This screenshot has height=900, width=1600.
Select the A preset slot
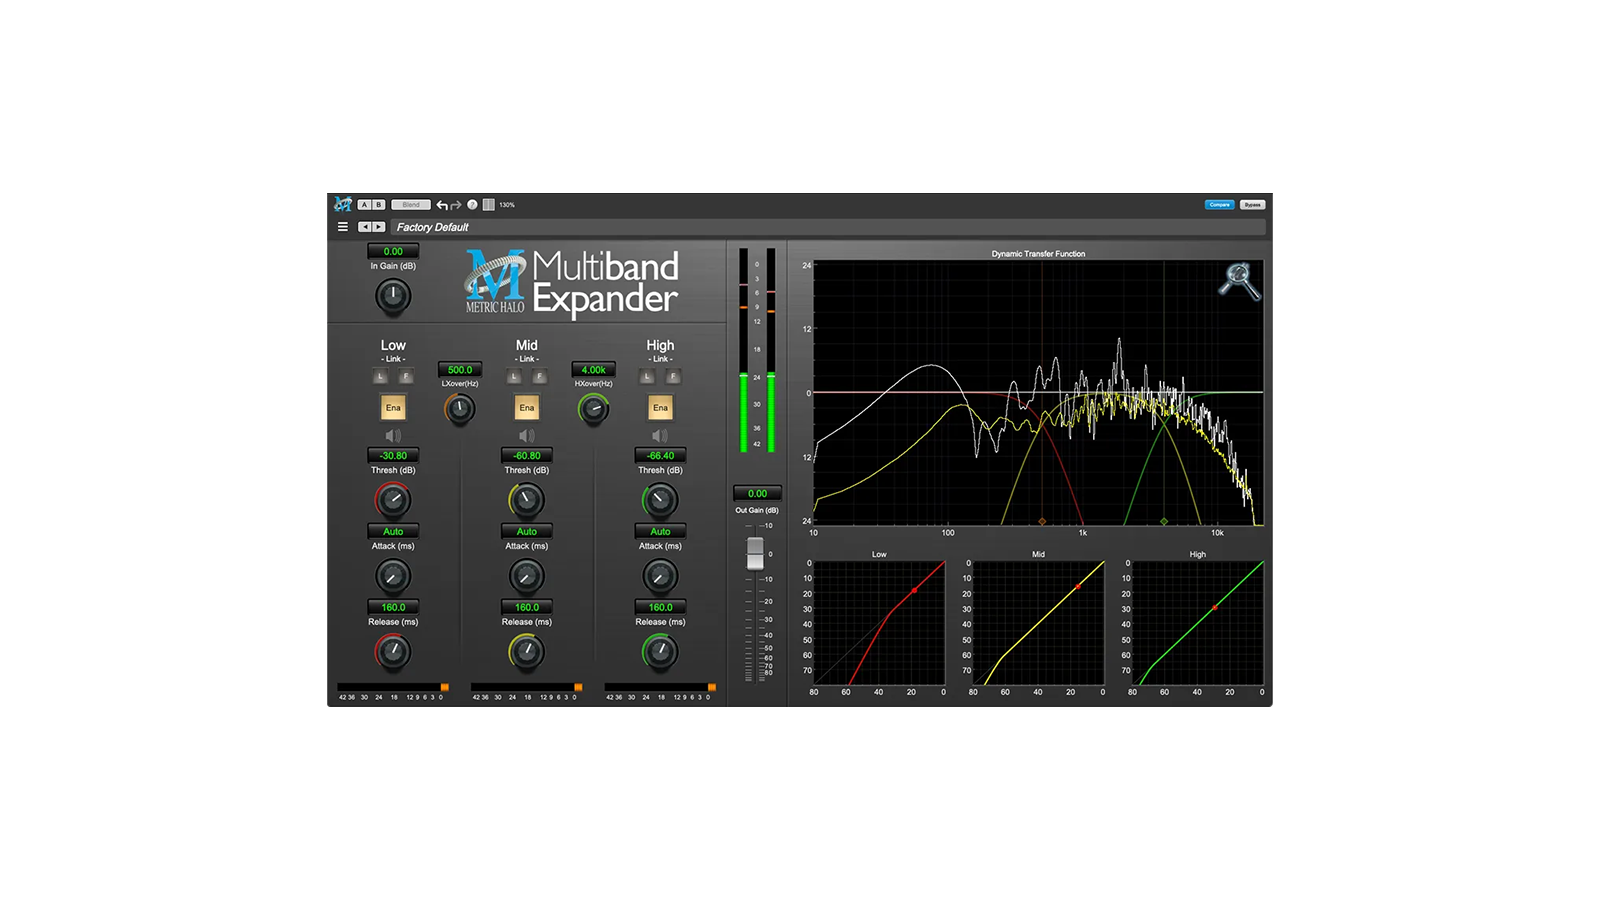pyautogui.click(x=364, y=205)
